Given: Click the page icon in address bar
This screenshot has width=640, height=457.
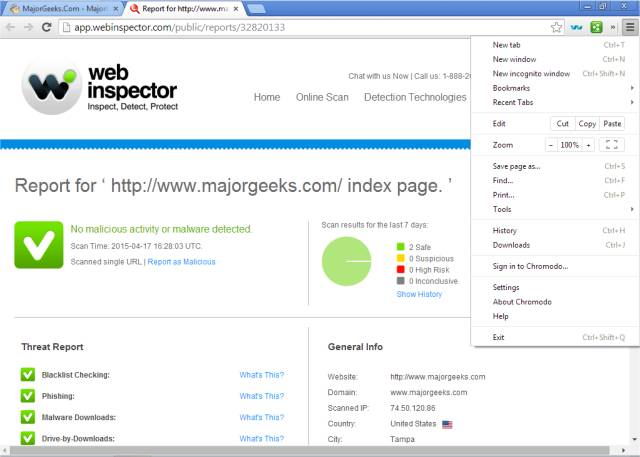Looking at the screenshot, I should pyautogui.click(x=67, y=27).
